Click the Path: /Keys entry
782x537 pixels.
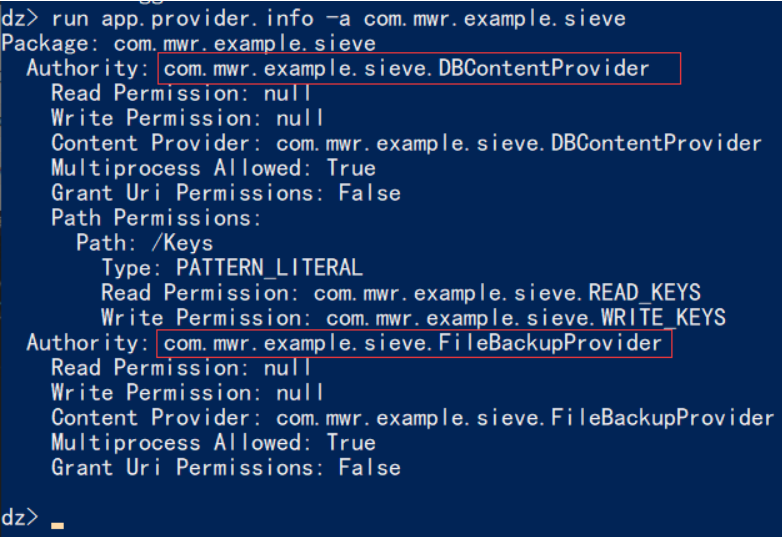(145, 243)
